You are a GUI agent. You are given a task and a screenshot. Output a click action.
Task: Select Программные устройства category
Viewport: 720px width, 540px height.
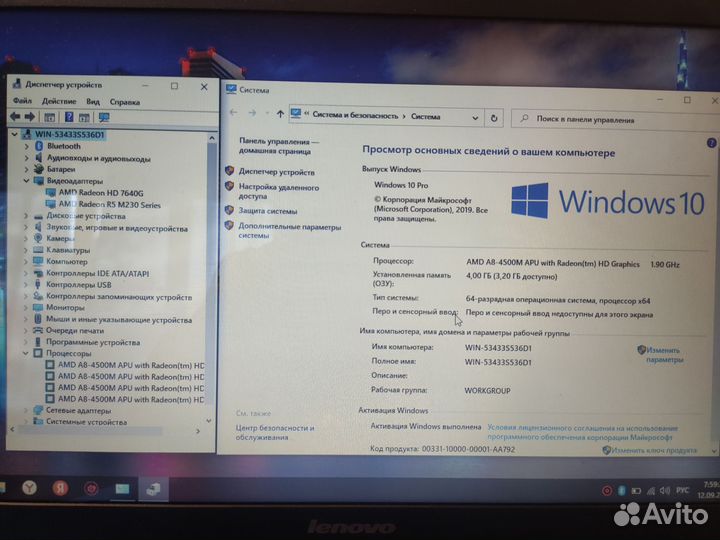tap(93, 342)
